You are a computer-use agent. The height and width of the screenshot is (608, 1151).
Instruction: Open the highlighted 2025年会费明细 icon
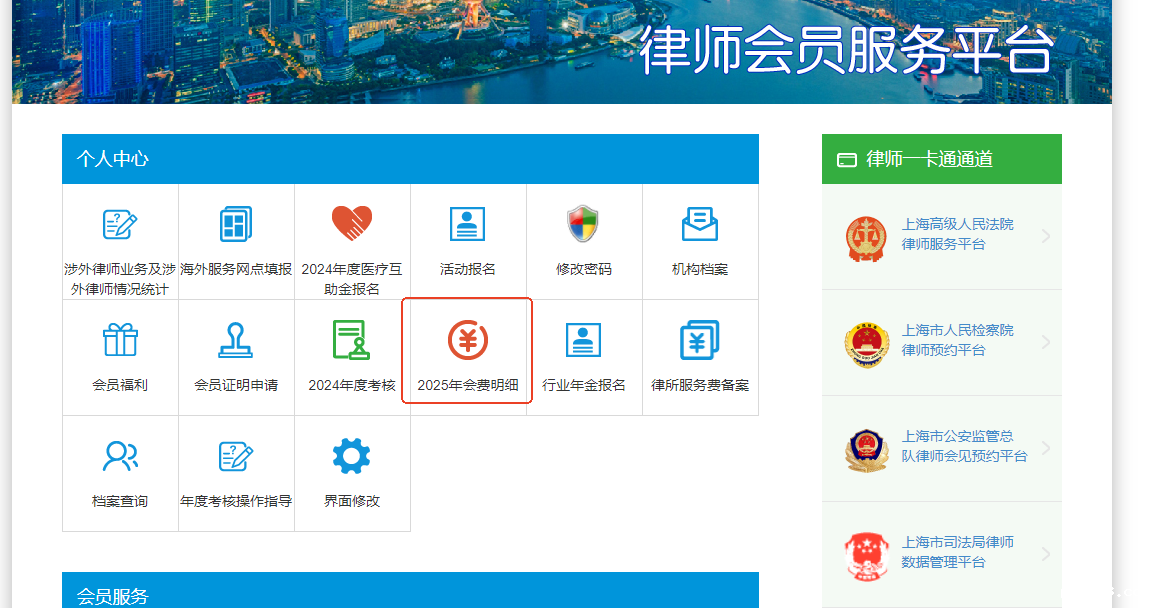click(x=468, y=341)
